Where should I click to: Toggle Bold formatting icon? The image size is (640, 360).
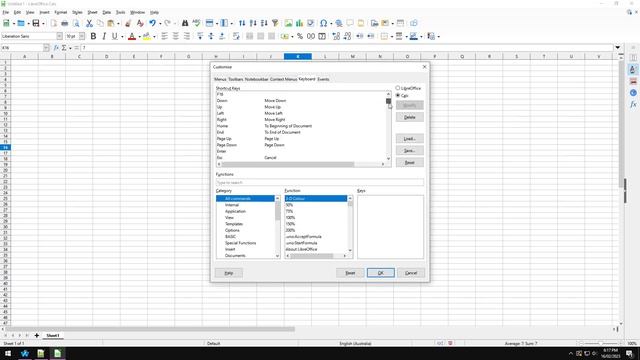[x=93, y=36]
